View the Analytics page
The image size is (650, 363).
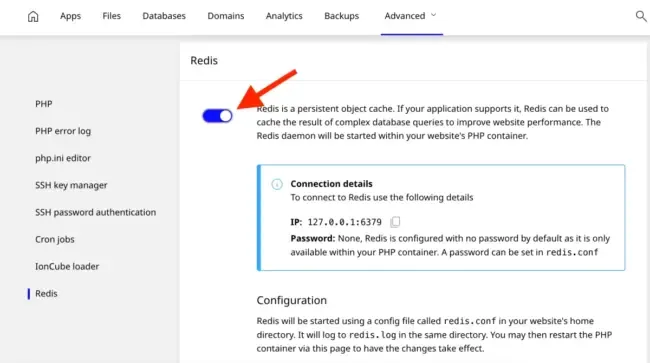(284, 16)
